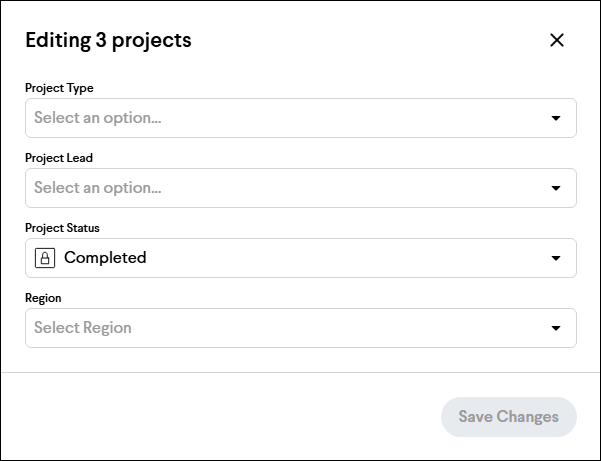Expand the Select Region dropdown
This screenshot has width=601, height=461.
[301, 328]
